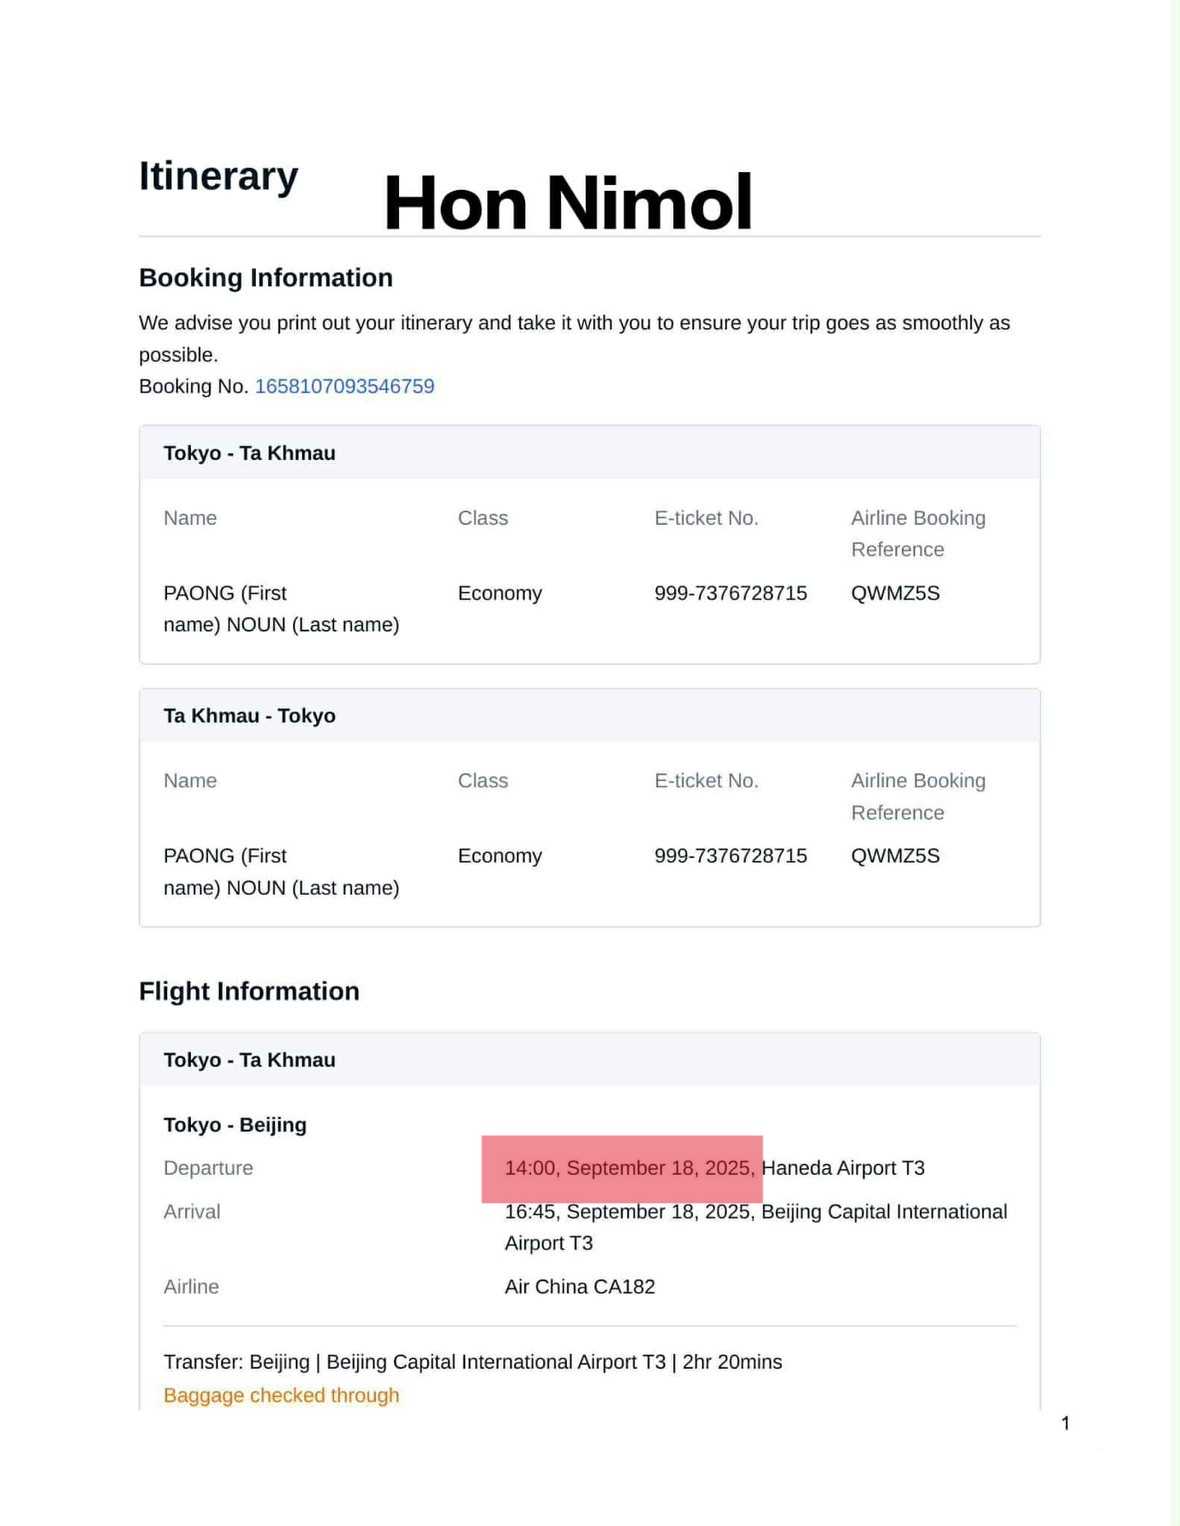Click the "Flight Information" heading
The width and height of the screenshot is (1180, 1526).
click(249, 991)
